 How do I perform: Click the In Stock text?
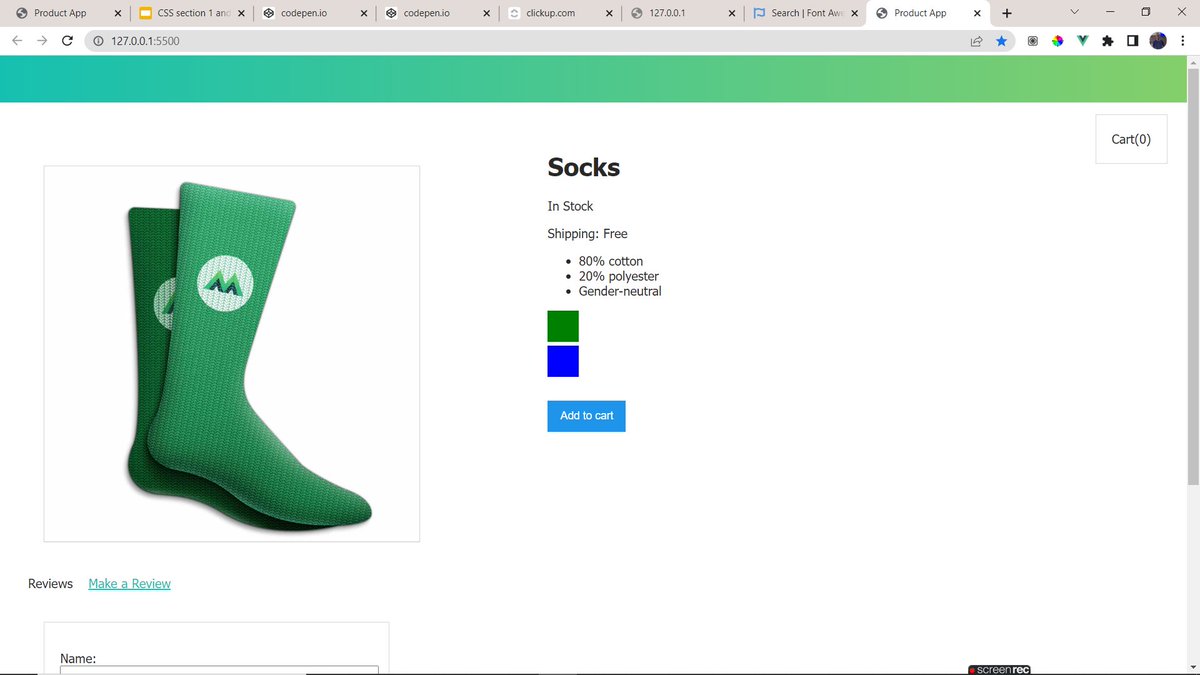coord(570,206)
